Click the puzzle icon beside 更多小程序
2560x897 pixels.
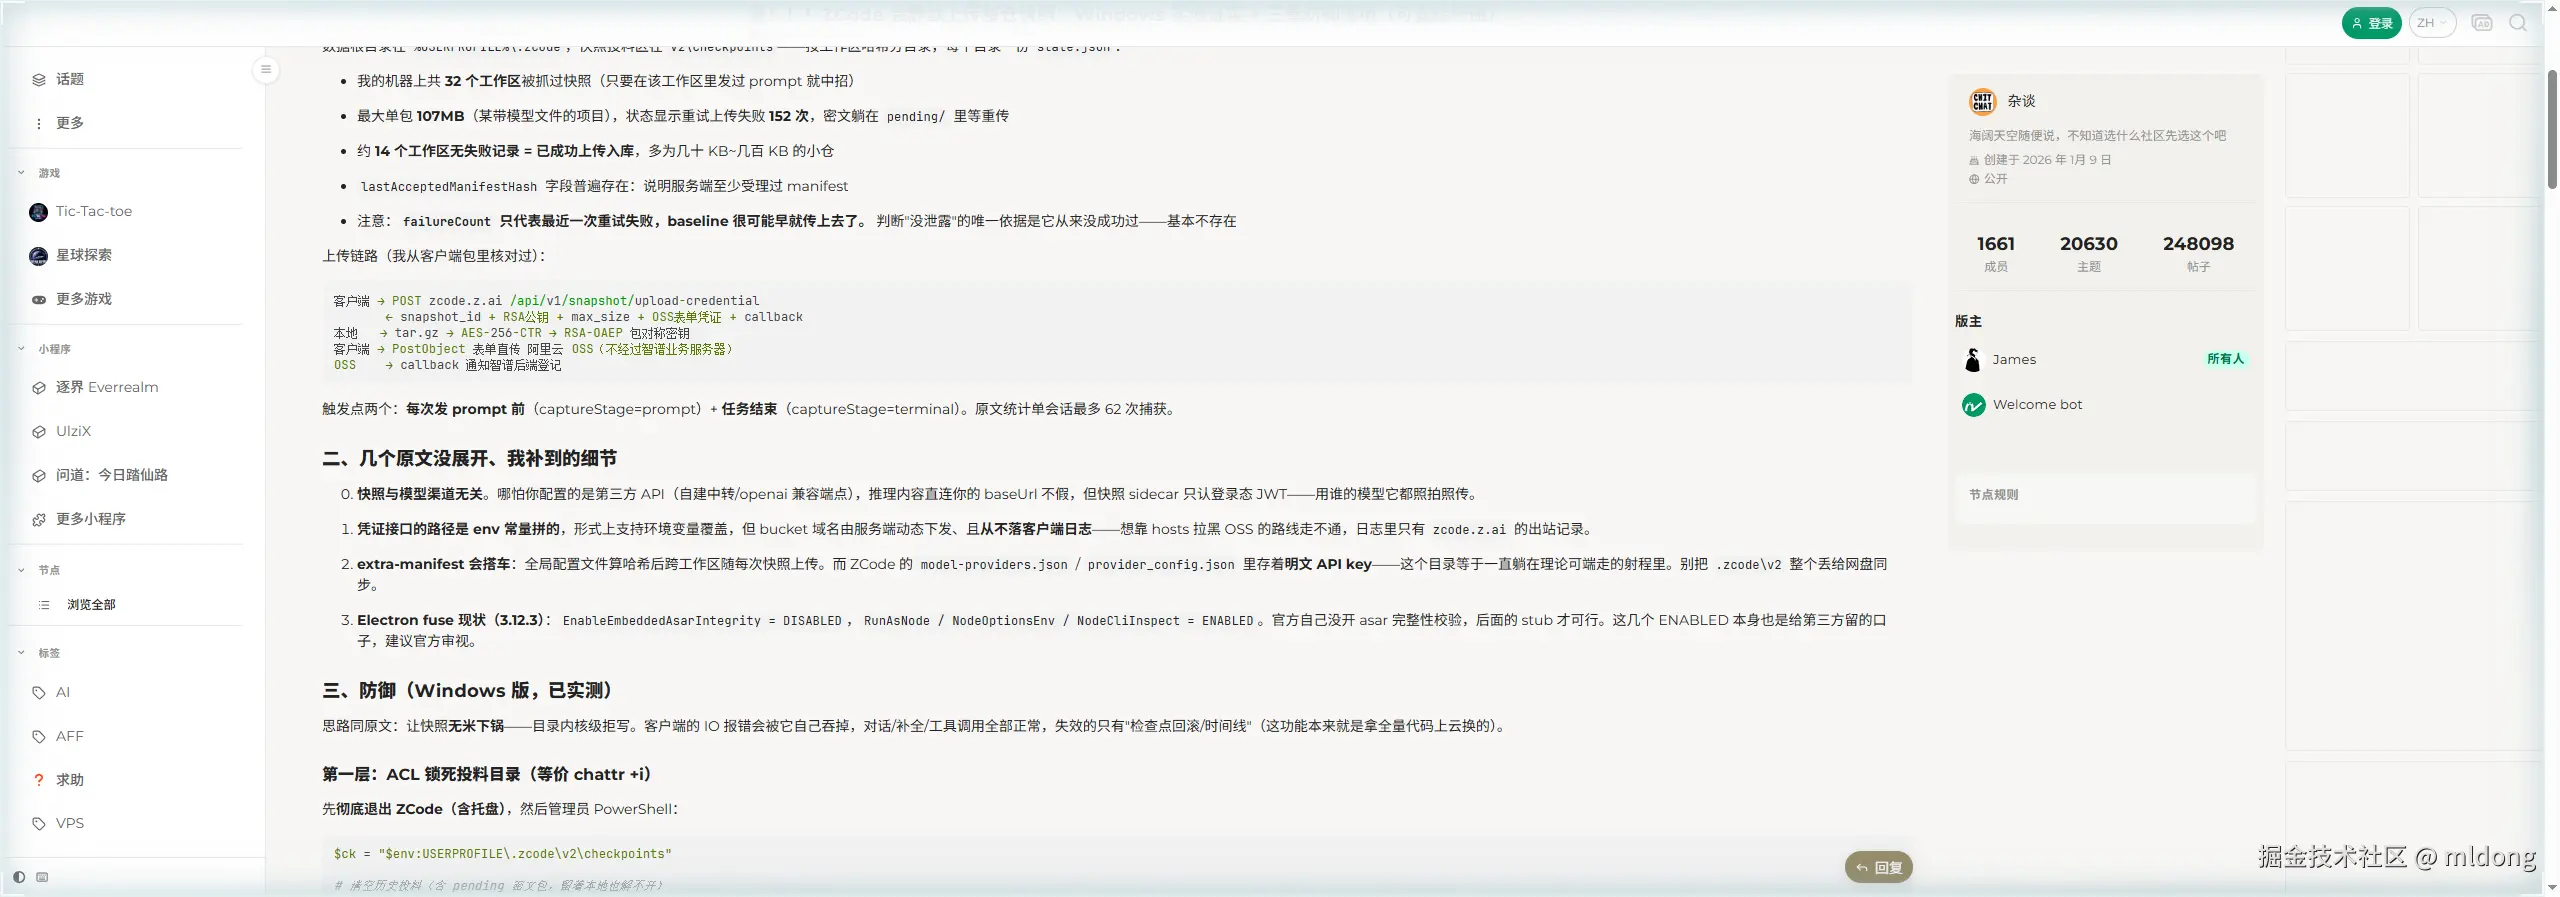click(x=39, y=520)
